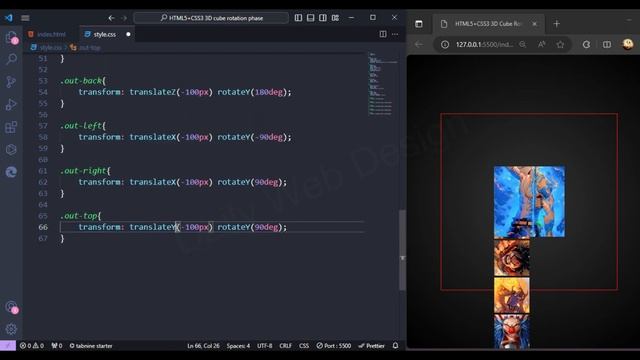Open the notifications bell in VS Code
Viewport: 640px width, 360px height.
pyautogui.click(x=395, y=346)
